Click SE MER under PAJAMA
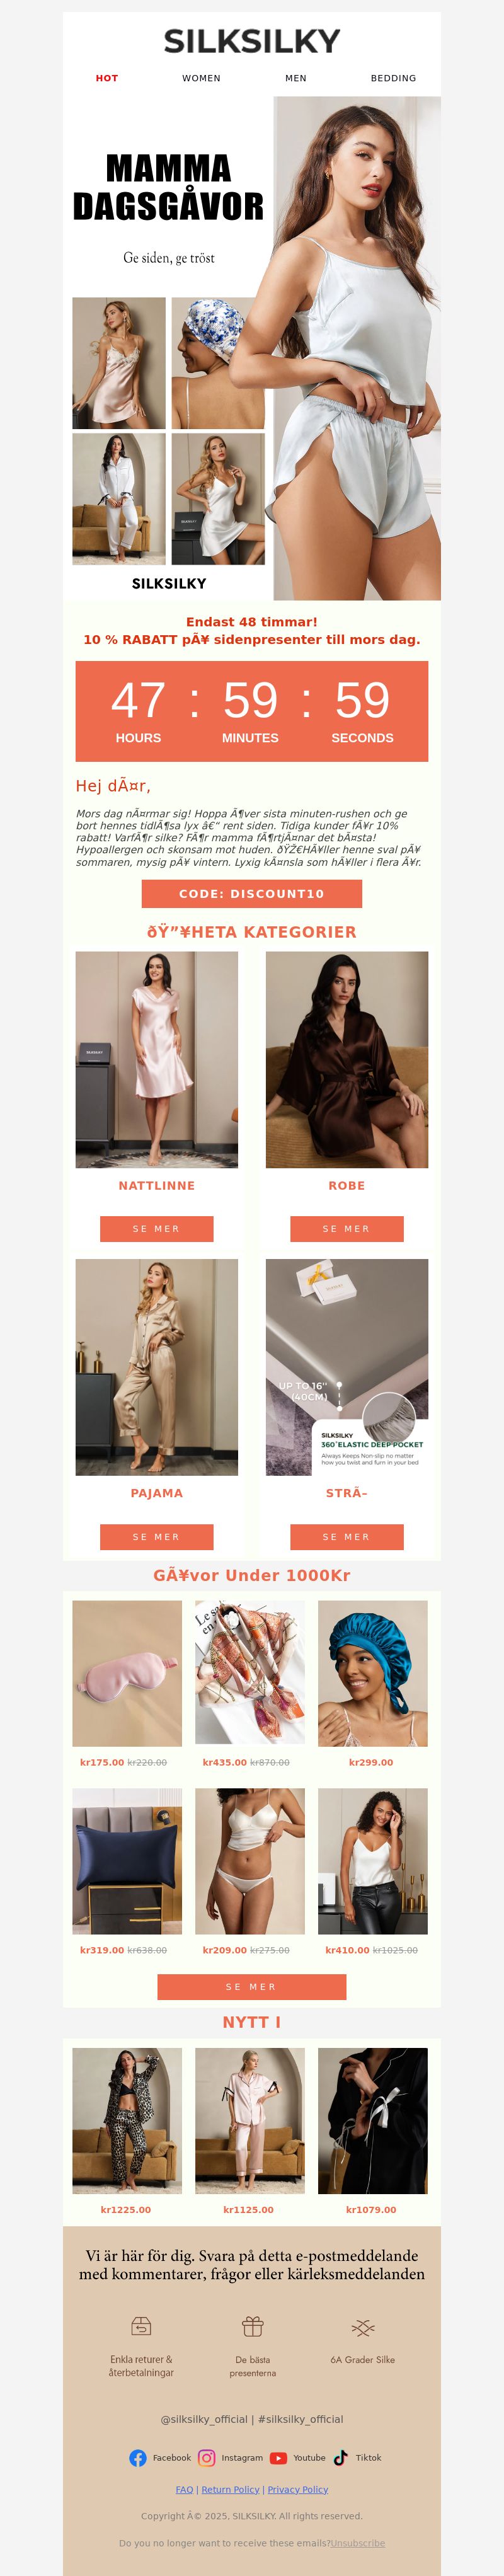The image size is (504, 2576). click(x=157, y=1536)
